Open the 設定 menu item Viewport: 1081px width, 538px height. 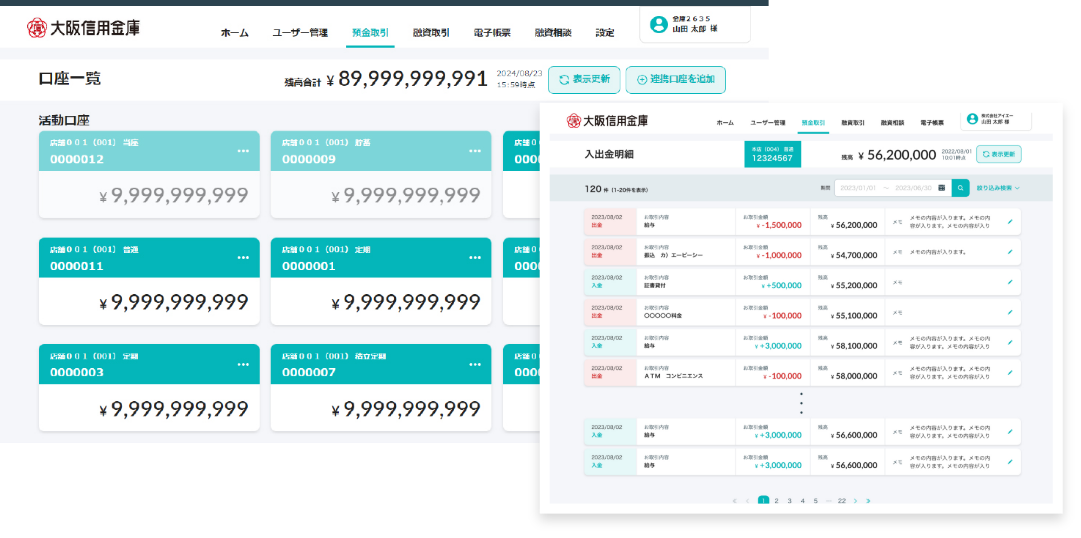pyautogui.click(x=605, y=33)
